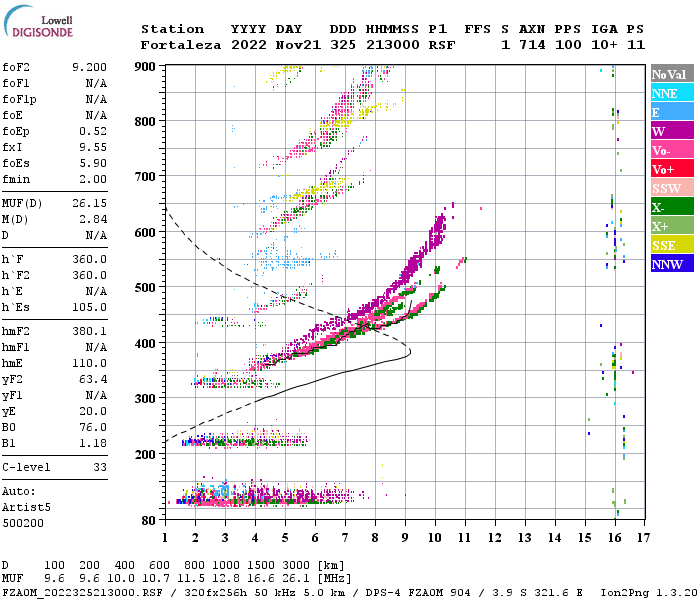Select the X+ light green legend swatch
The image size is (700, 600).
click(672, 225)
